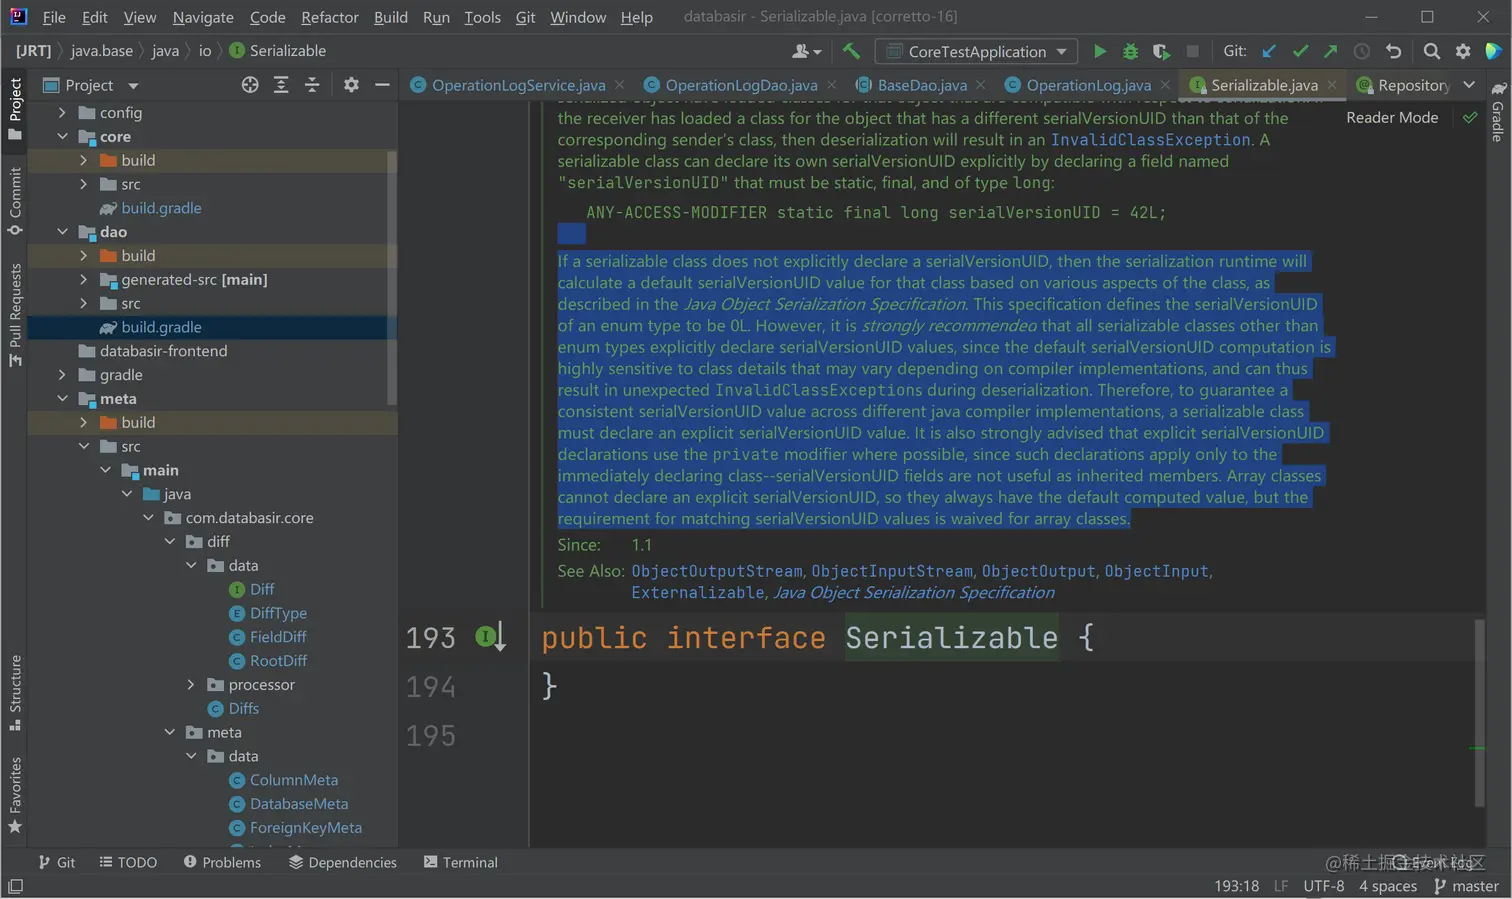The height and width of the screenshot is (899, 1512).
Task: Switch to the OperationLogDao.java tab
Action: 740,85
